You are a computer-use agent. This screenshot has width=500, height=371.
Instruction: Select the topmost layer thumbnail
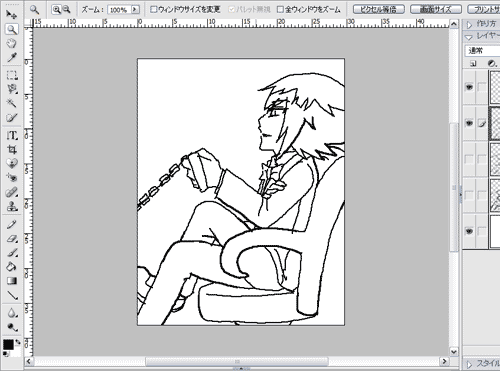(495, 87)
